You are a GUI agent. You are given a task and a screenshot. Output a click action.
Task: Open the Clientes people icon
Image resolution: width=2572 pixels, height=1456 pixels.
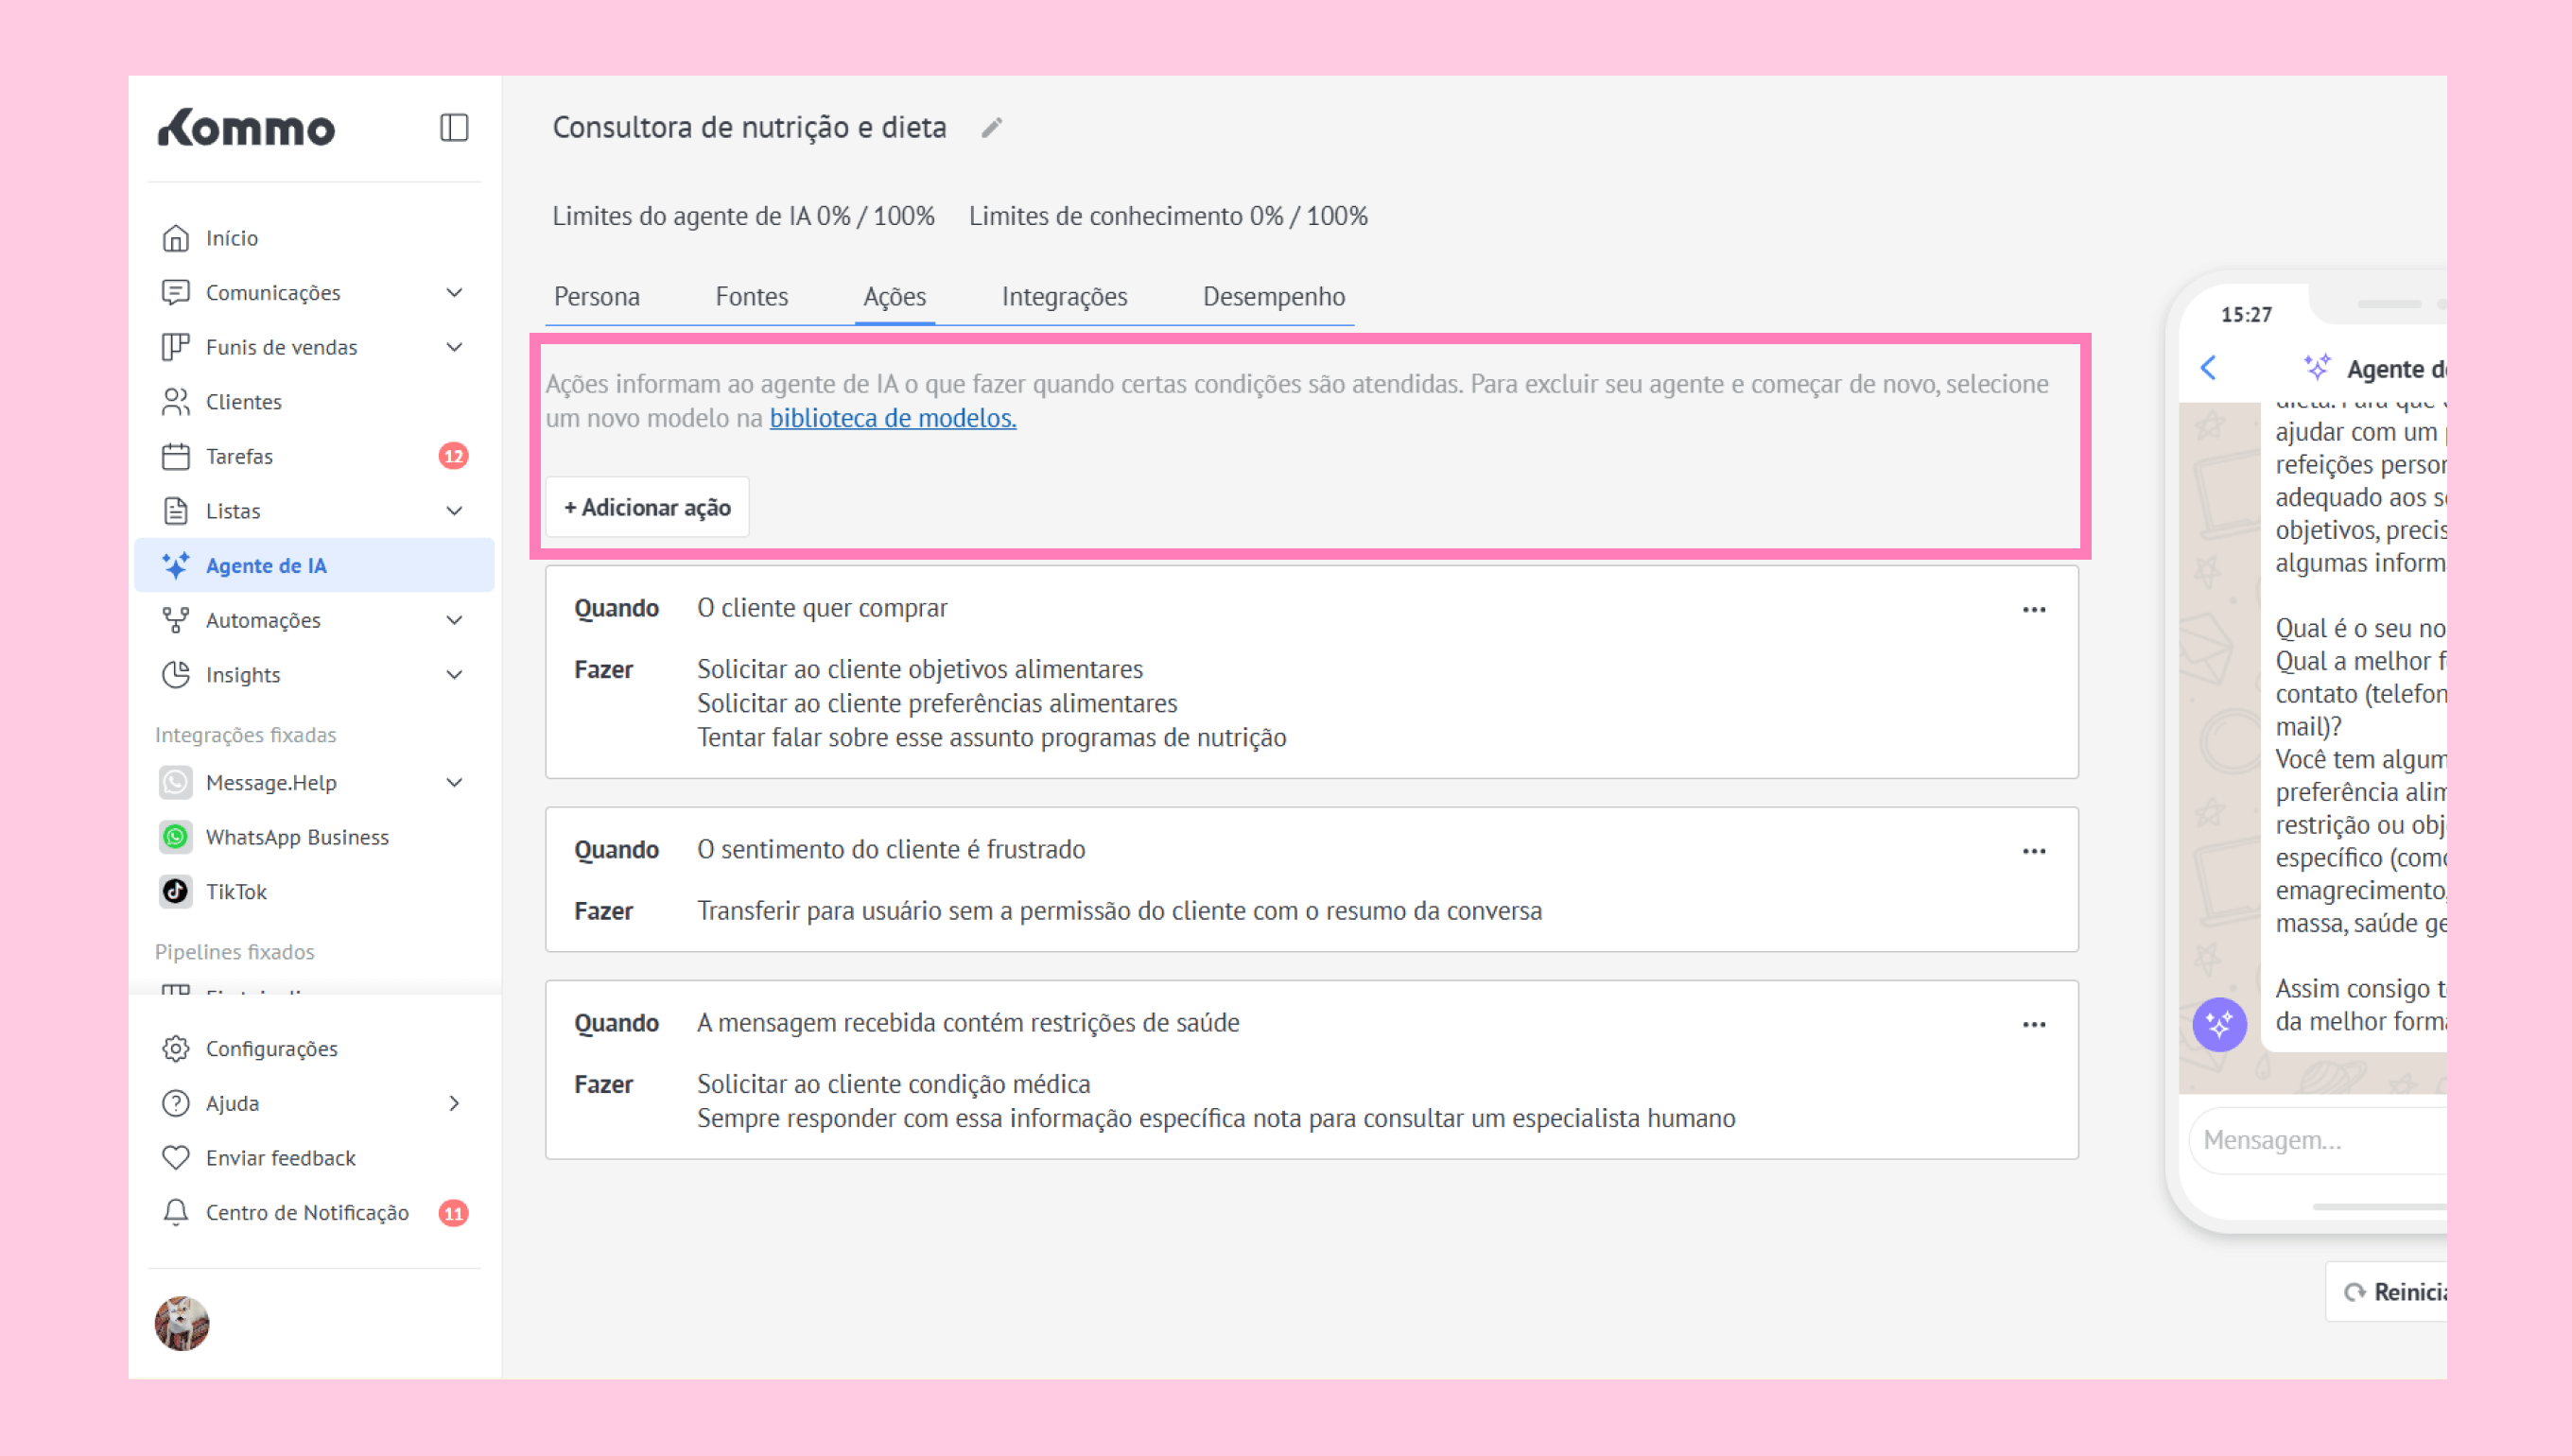point(176,402)
